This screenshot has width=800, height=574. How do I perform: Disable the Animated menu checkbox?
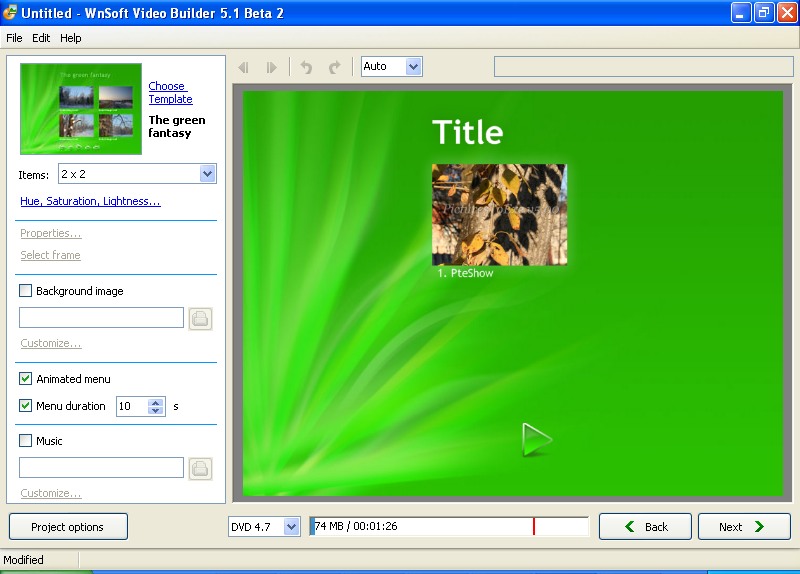click(x=26, y=379)
